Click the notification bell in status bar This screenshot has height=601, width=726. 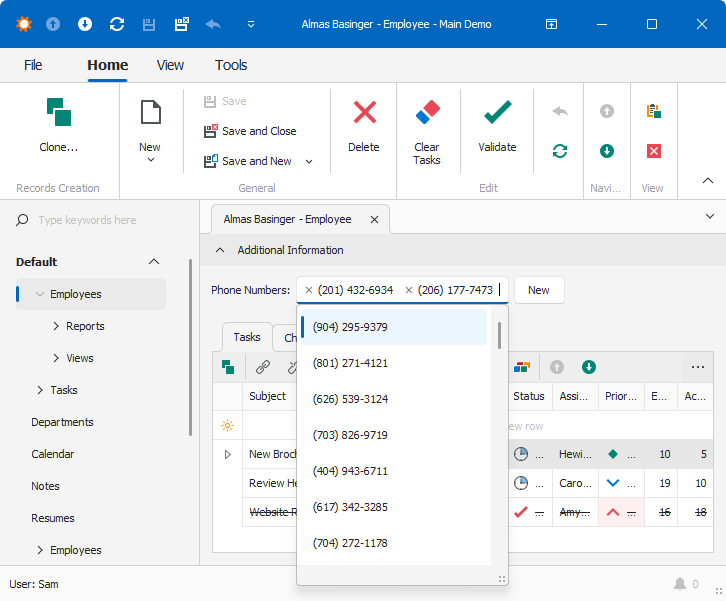point(680,584)
